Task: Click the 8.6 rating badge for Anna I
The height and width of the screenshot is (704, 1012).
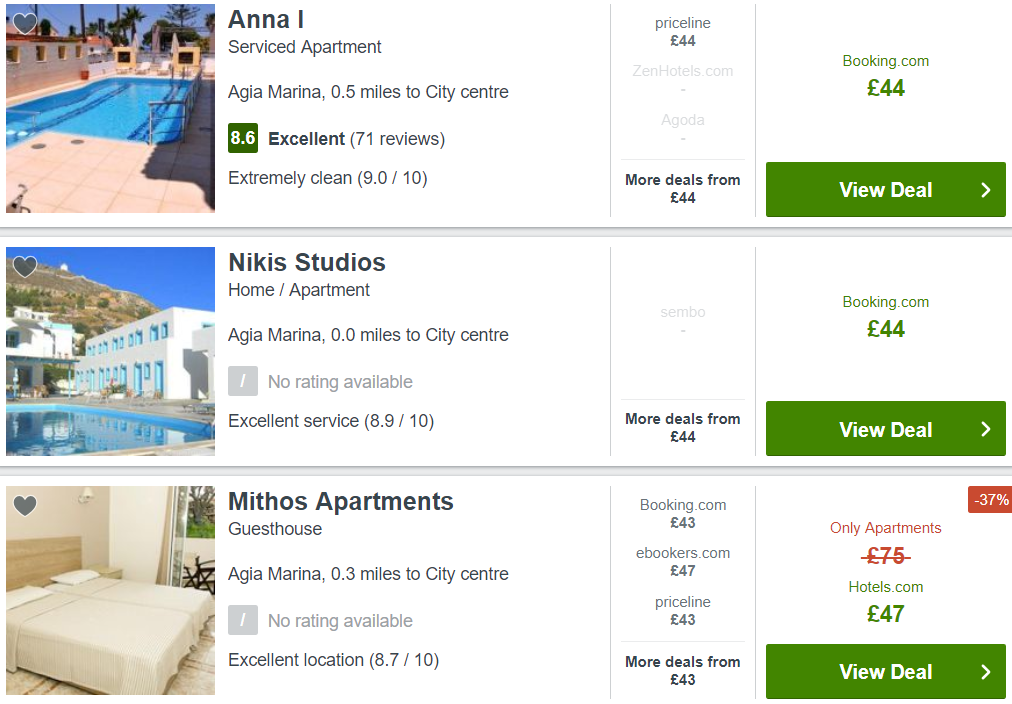Action: 243,138
